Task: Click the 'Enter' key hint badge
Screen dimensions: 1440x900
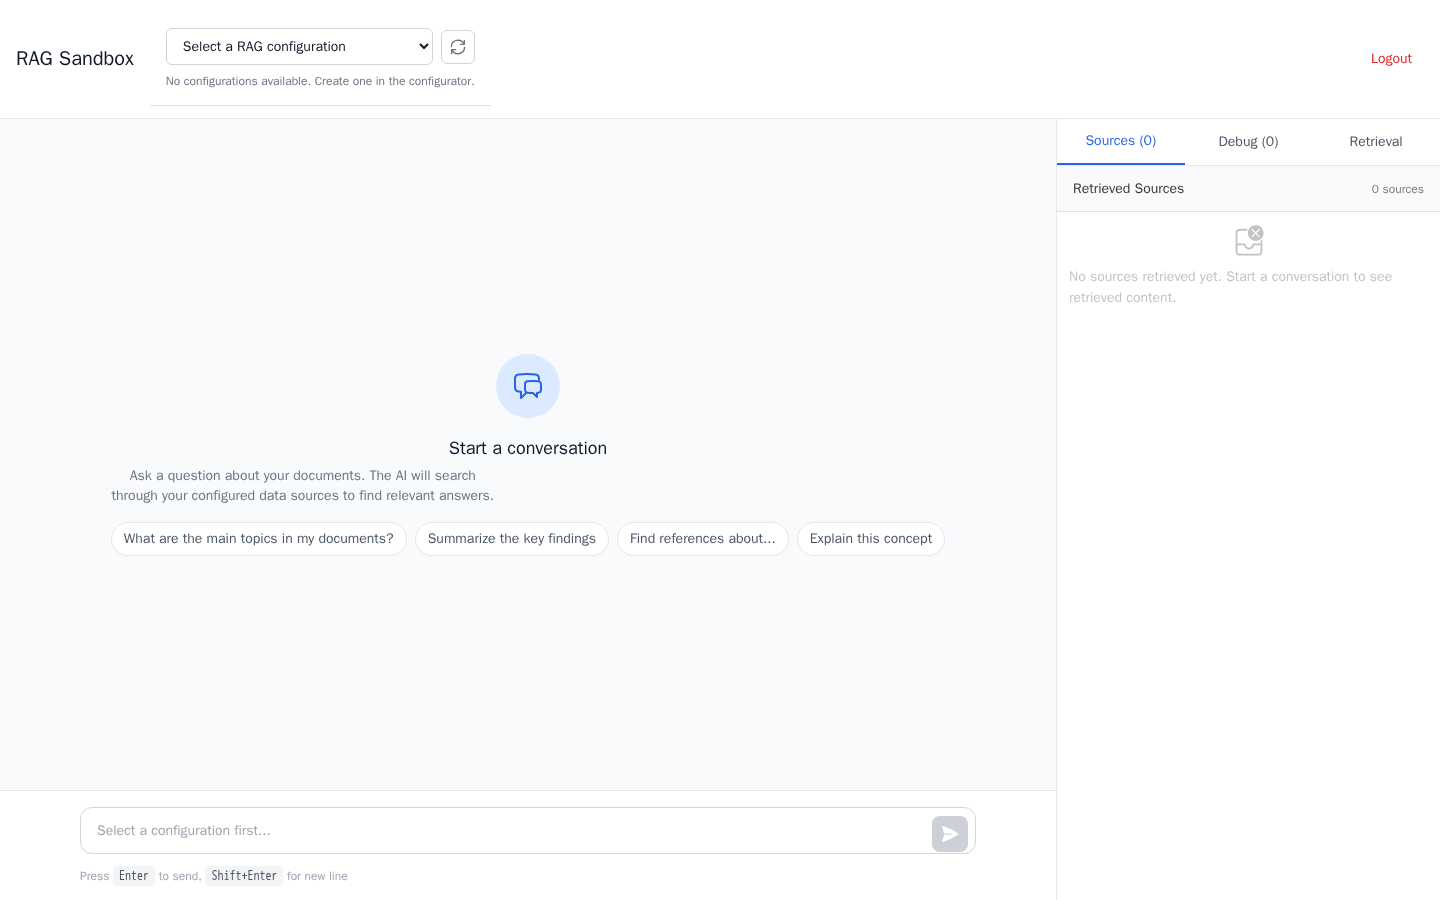Action: 134,876
